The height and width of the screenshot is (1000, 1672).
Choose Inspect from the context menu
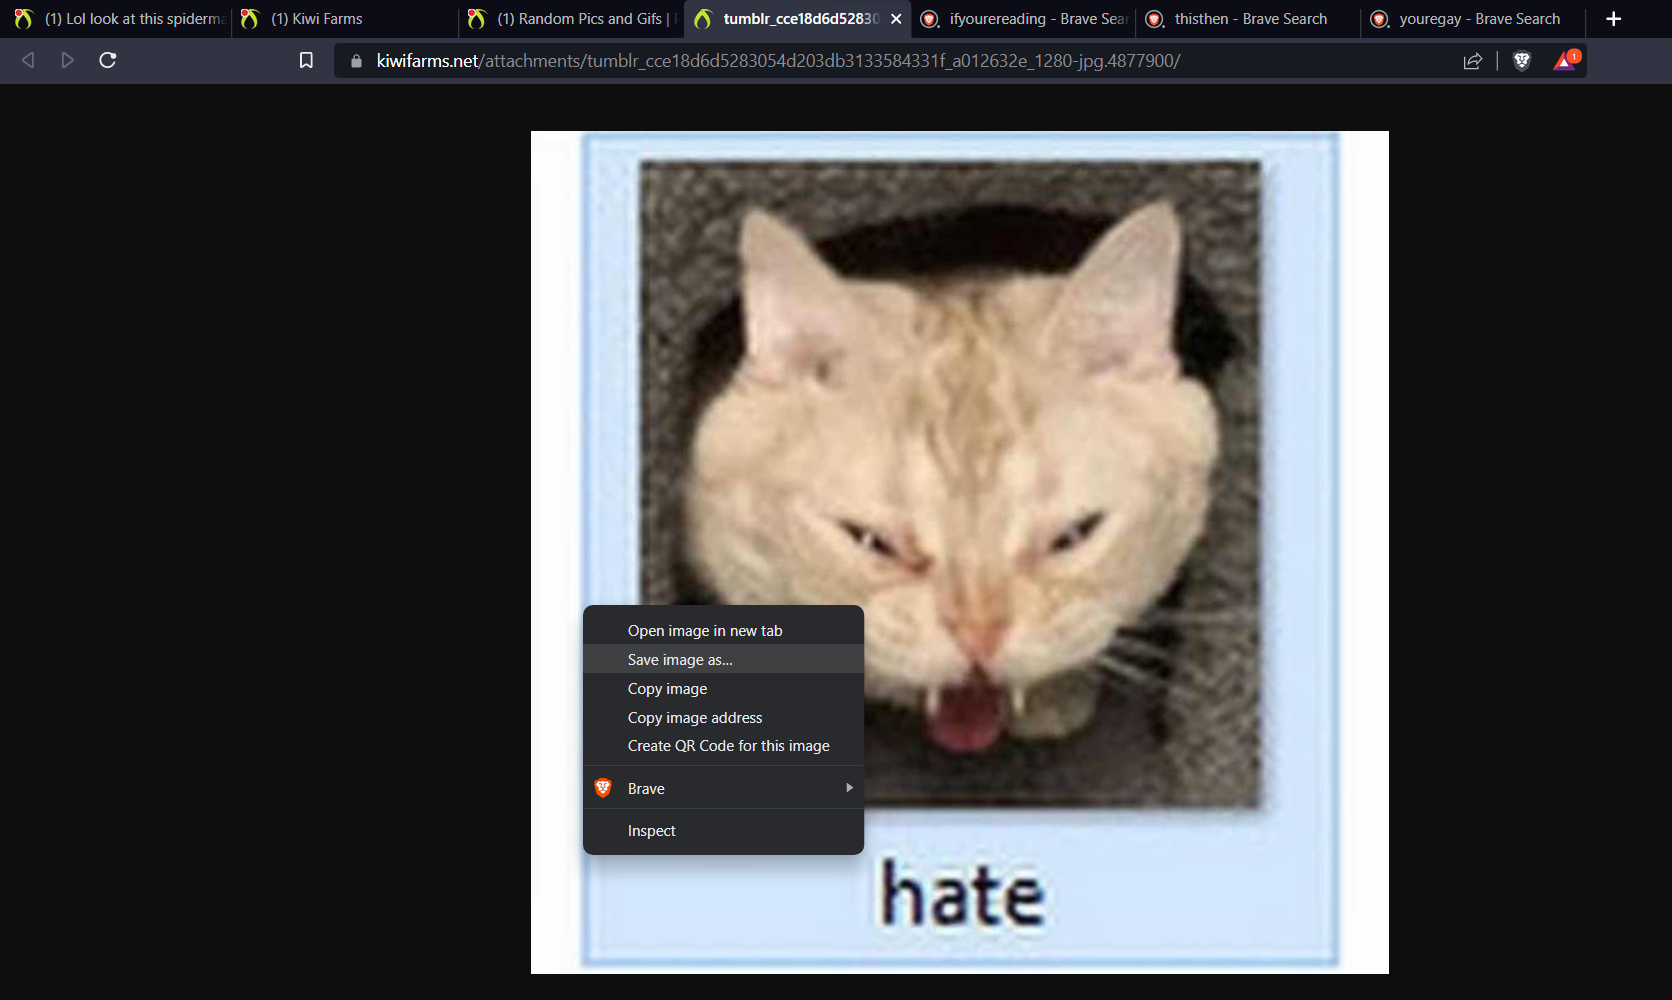[x=723, y=831]
